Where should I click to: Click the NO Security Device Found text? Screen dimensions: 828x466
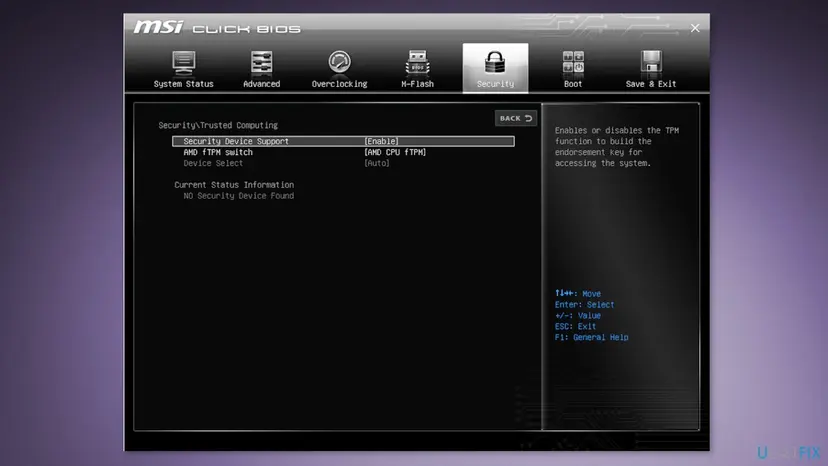tap(238, 196)
